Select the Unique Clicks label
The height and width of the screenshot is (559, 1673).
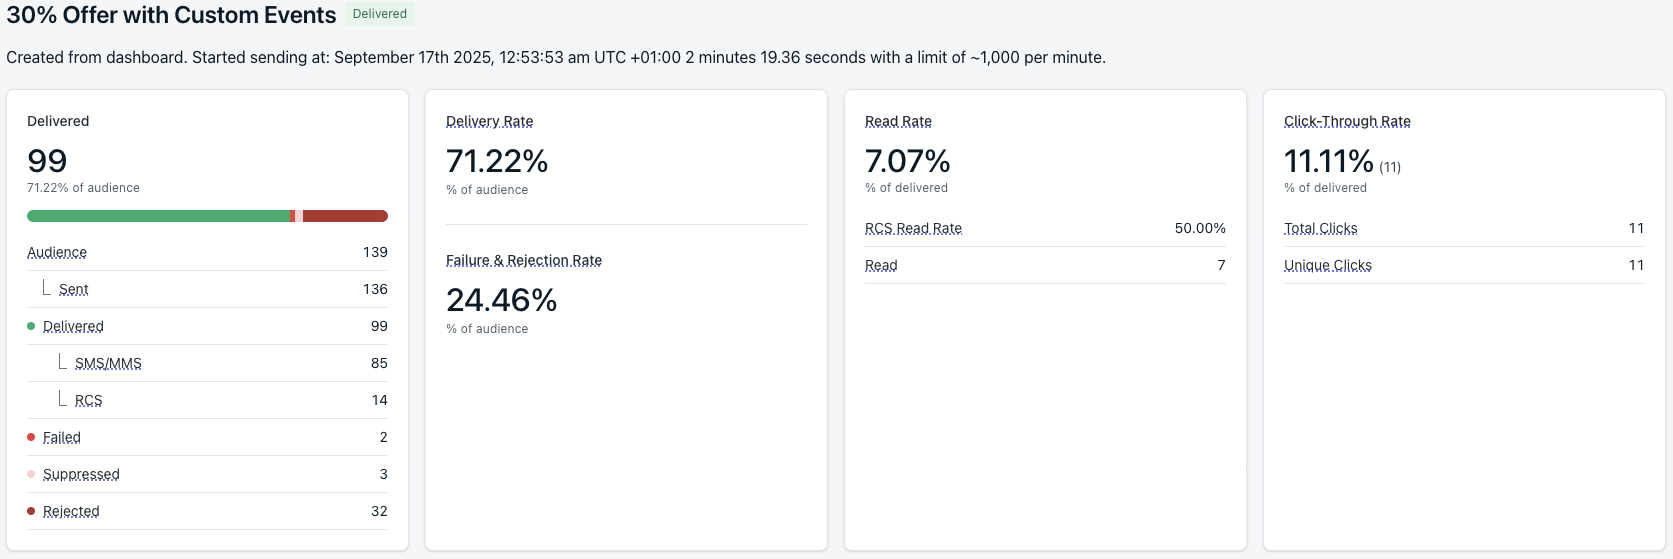tap(1327, 265)
